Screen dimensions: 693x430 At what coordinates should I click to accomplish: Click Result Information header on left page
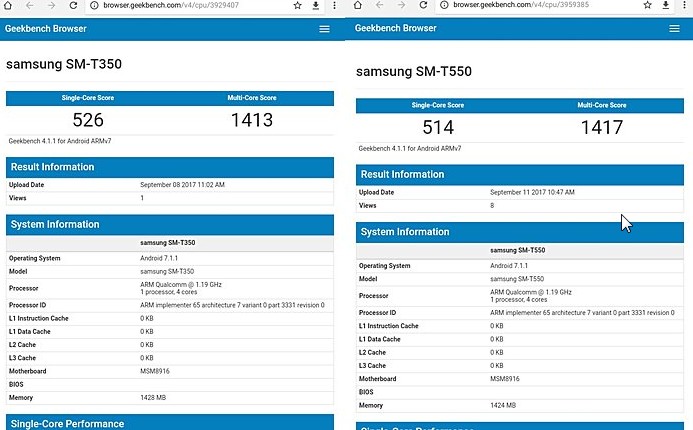click(x=170, y=167)
